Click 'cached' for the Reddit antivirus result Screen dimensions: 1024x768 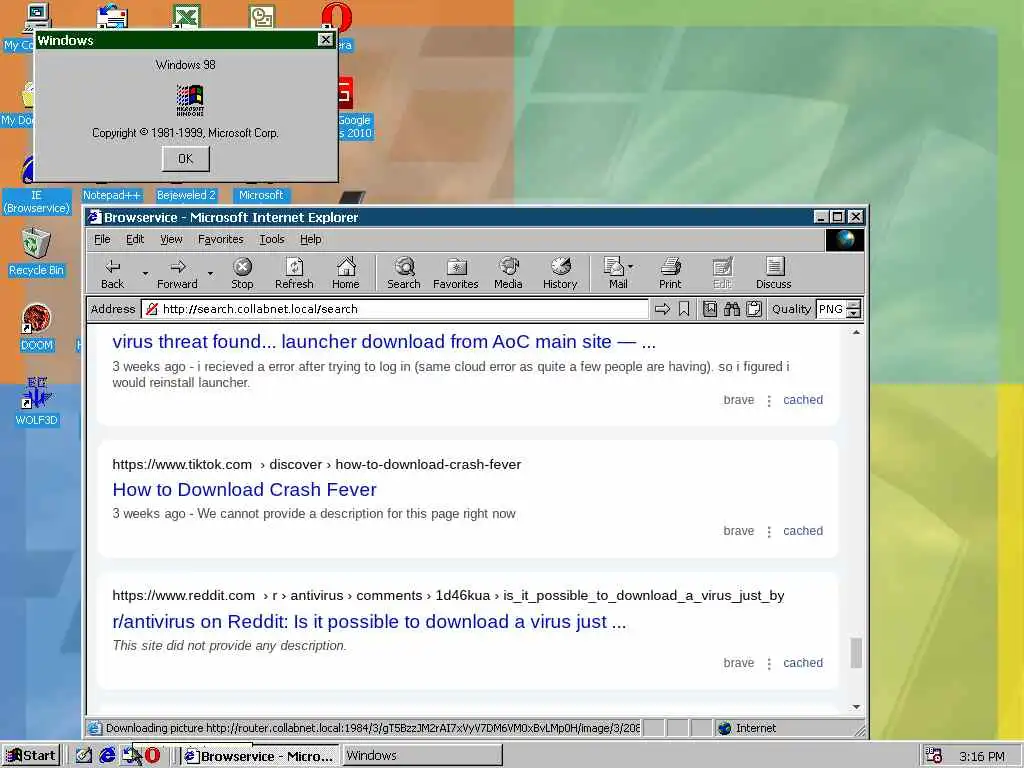click(x=803, y=663)
